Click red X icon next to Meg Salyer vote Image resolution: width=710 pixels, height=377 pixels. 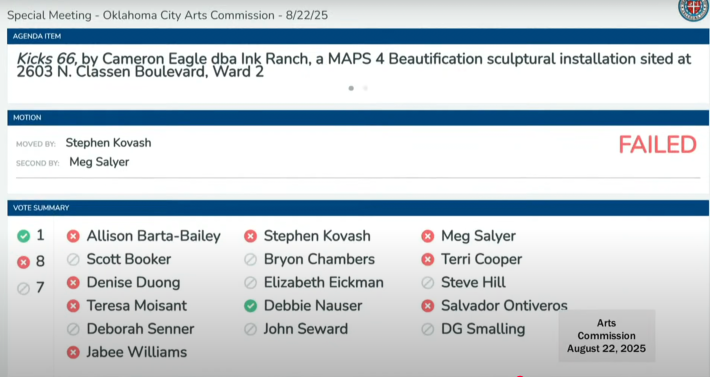(427, 236)
